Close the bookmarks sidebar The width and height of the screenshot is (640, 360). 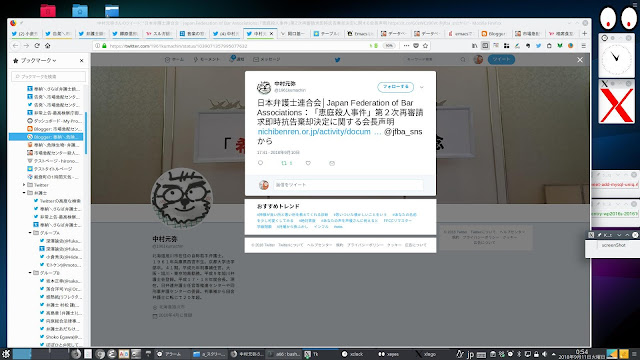[x=82, y=60]
